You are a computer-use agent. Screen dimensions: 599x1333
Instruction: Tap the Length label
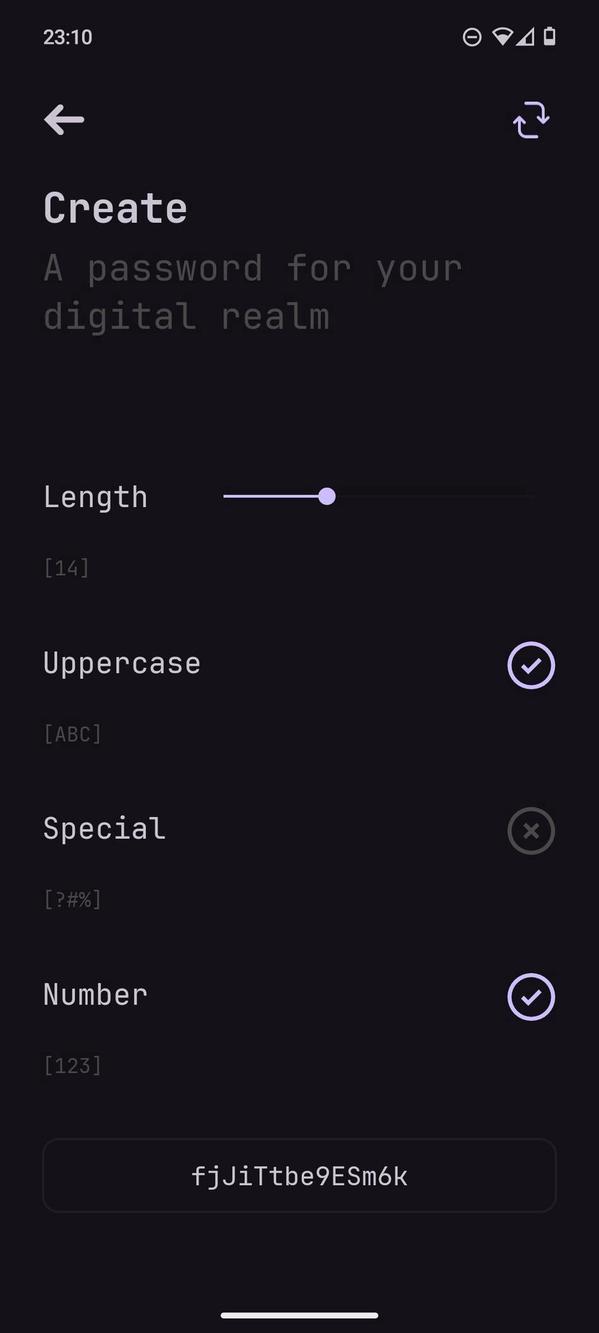(x=95, y=496)
